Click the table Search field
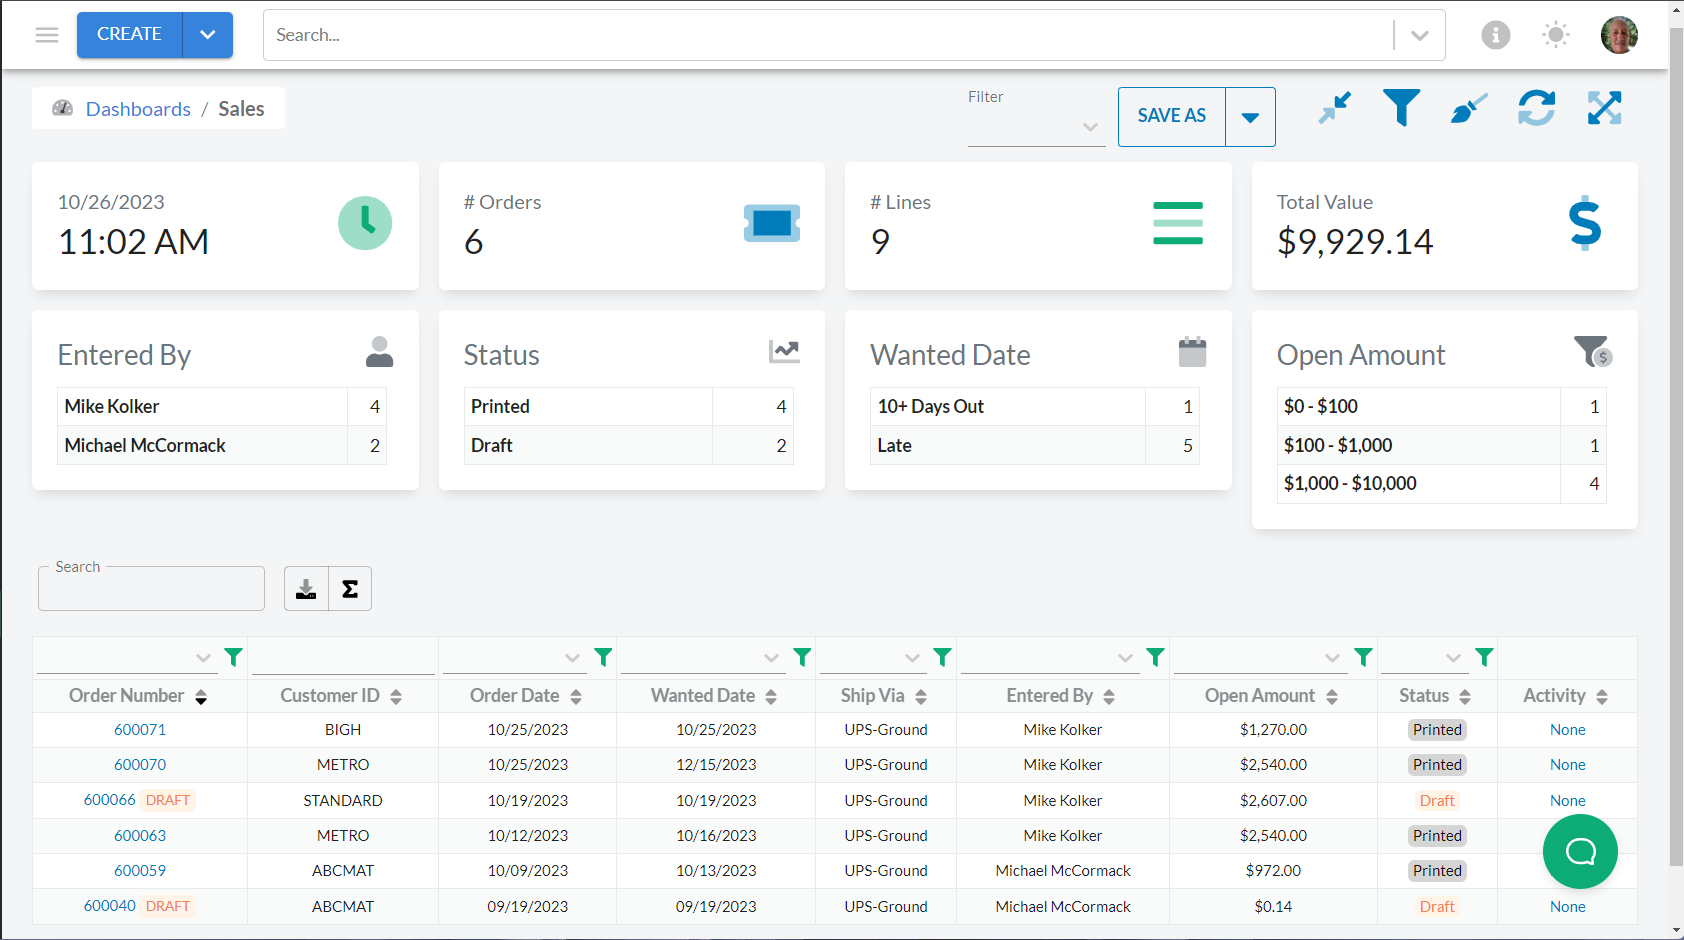Screen dimensions: 1684x940 coord(151,589)
